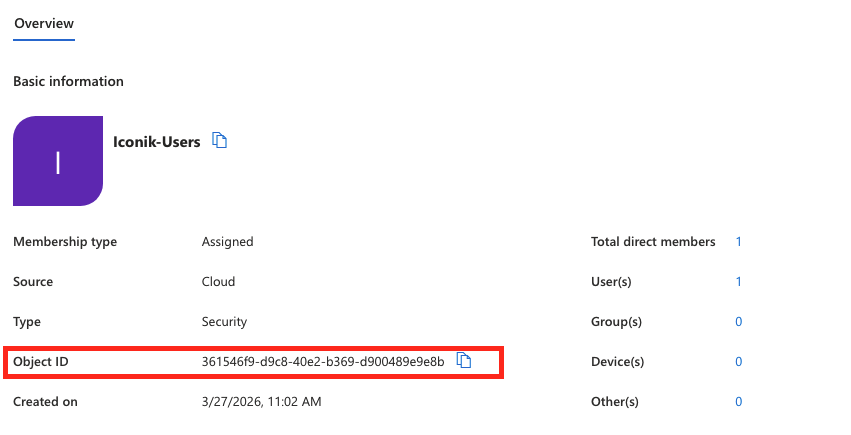The height and width of the screenshot is (435, 851).
Task: Open the Group(s) count link
Action: [739, 322]
